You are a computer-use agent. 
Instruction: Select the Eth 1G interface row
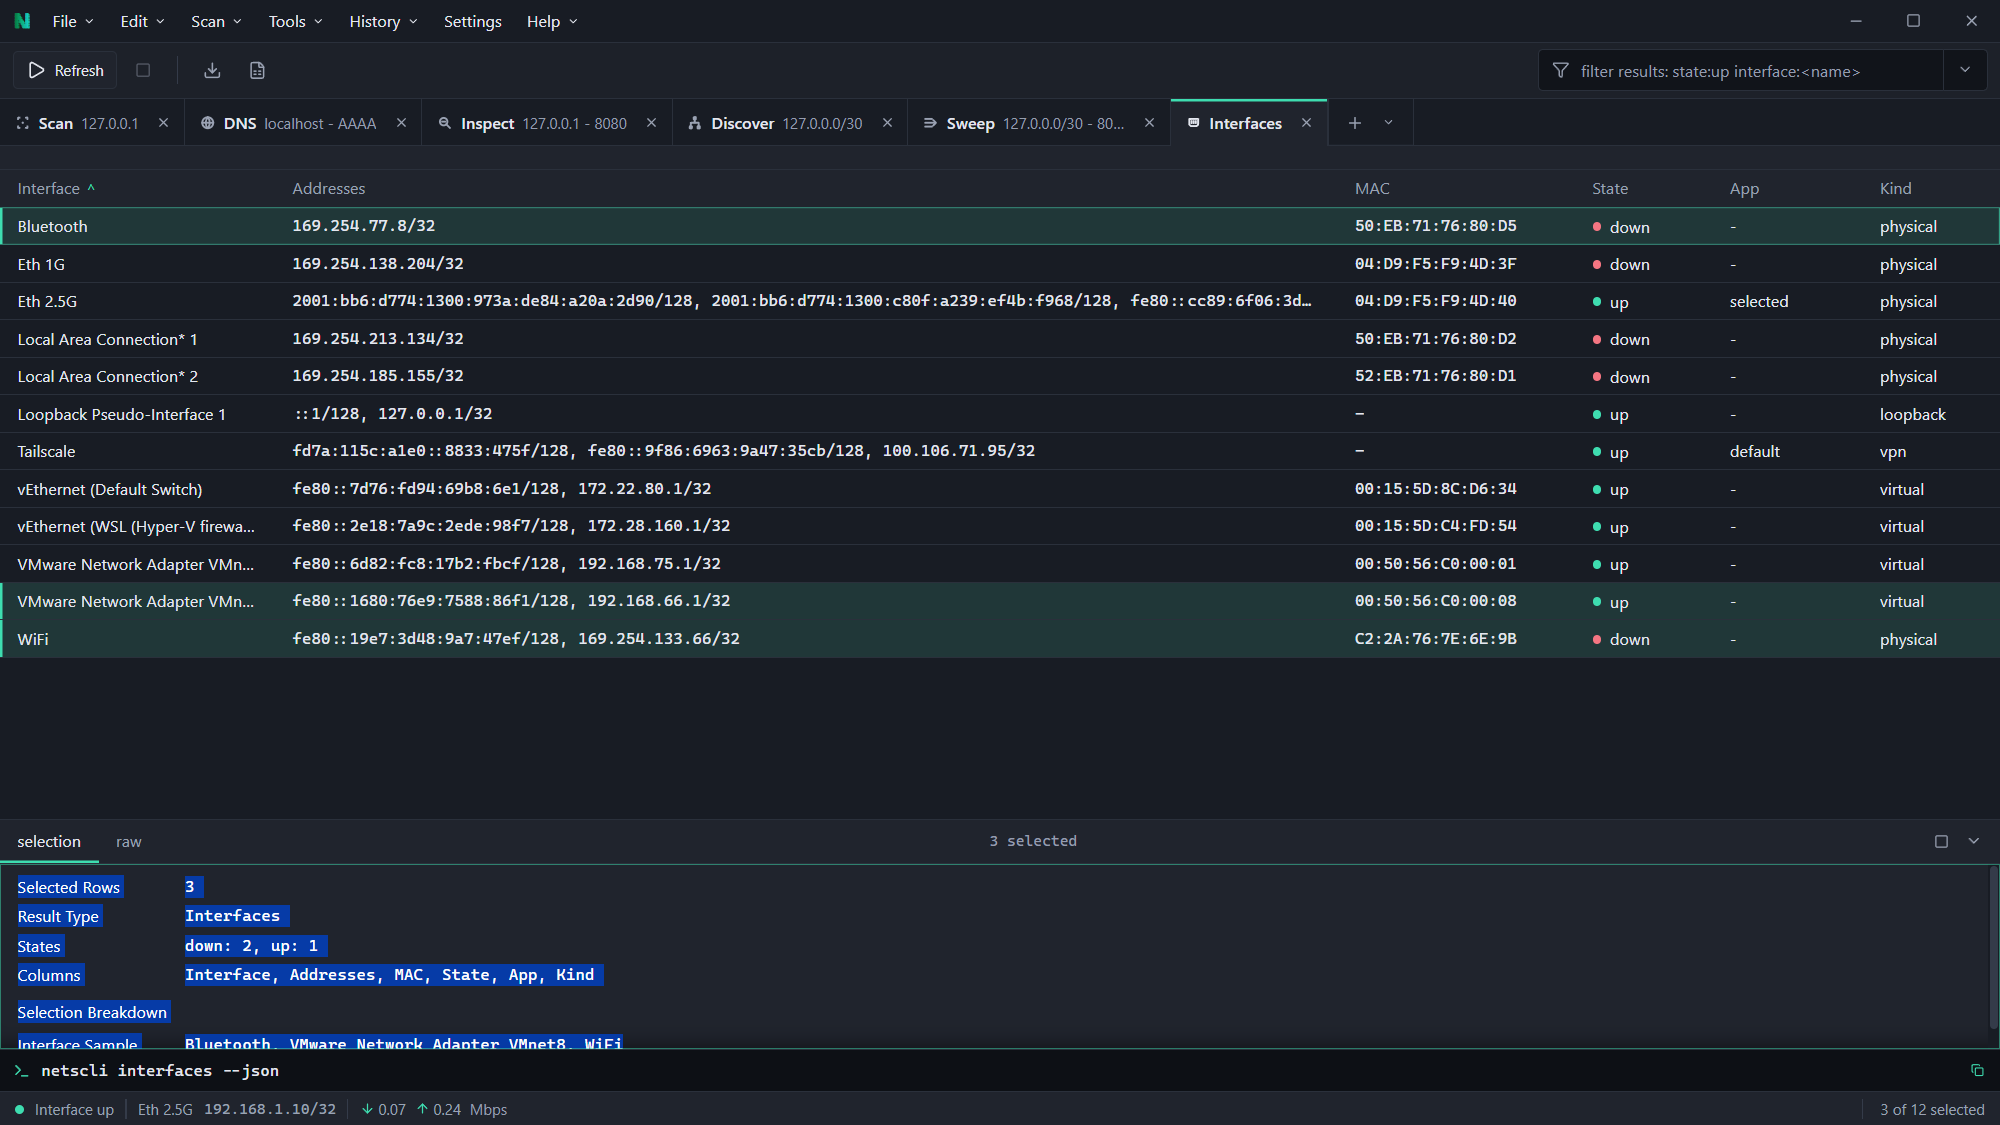pos(1000,264)
